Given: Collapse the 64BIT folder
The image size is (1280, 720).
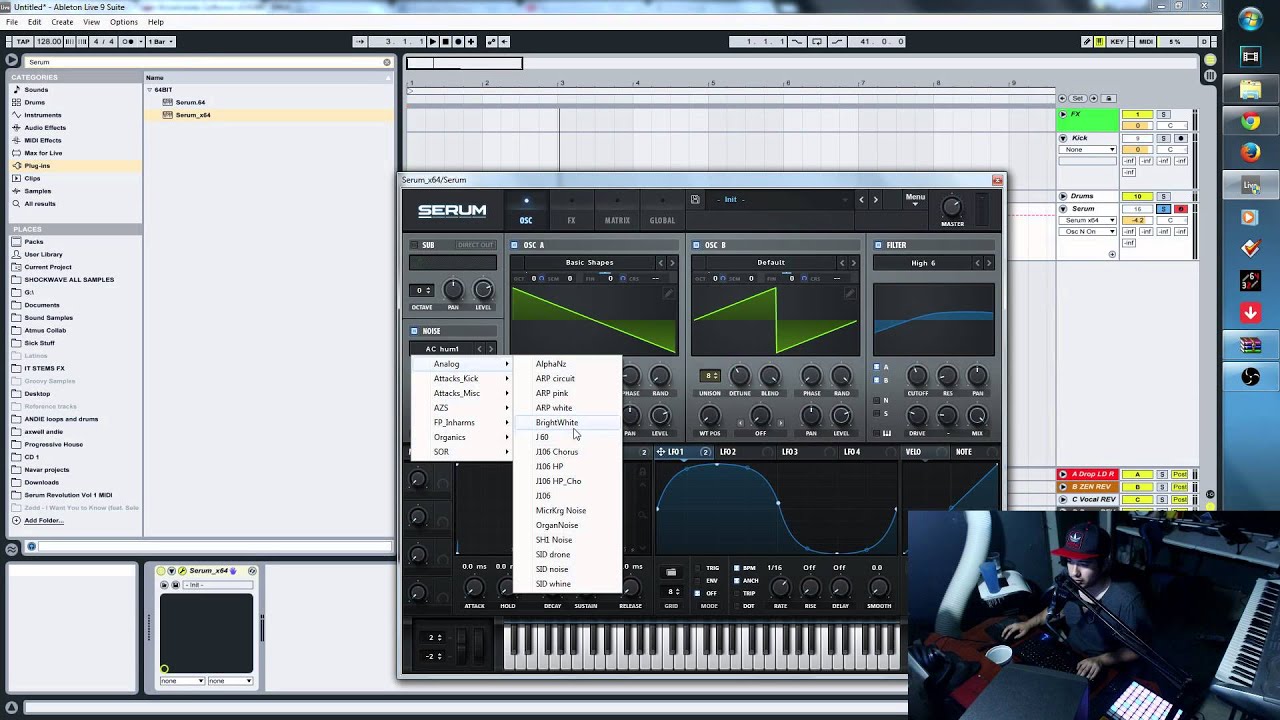Looking at the screenshot, I should pos(149,90).
